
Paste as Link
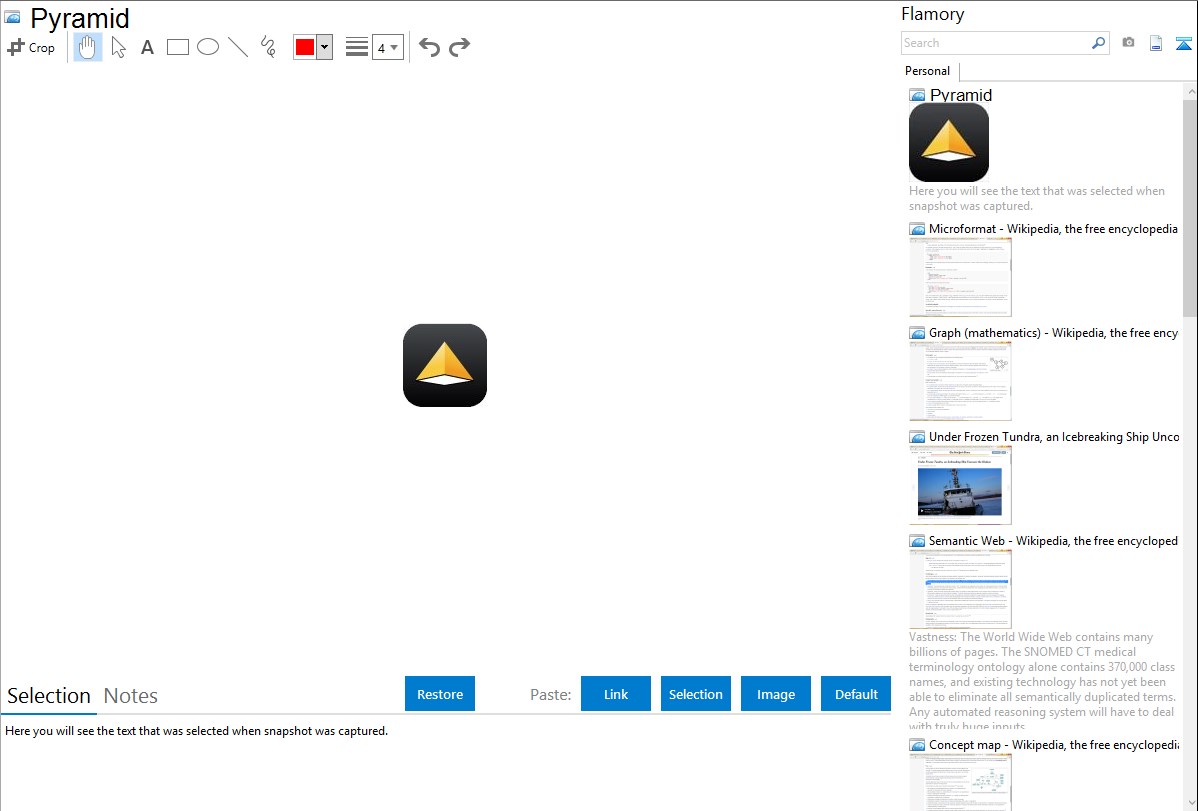pyautogui.click(x=616, y=694)
